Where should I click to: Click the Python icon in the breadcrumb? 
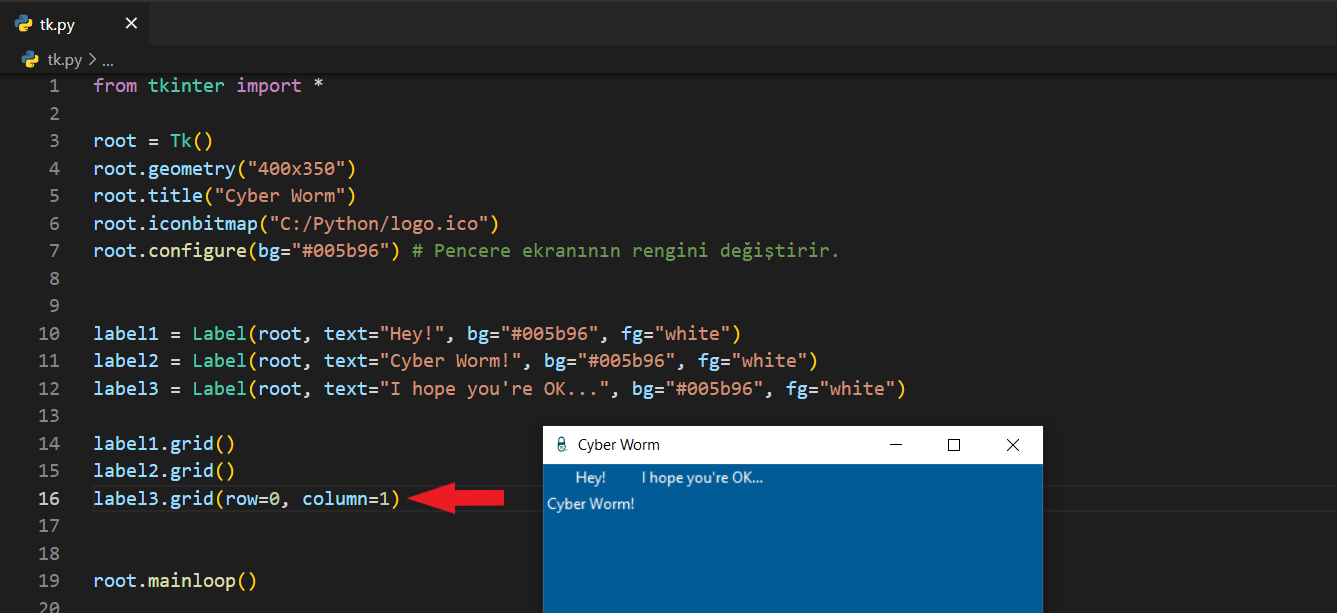point(30,60)
